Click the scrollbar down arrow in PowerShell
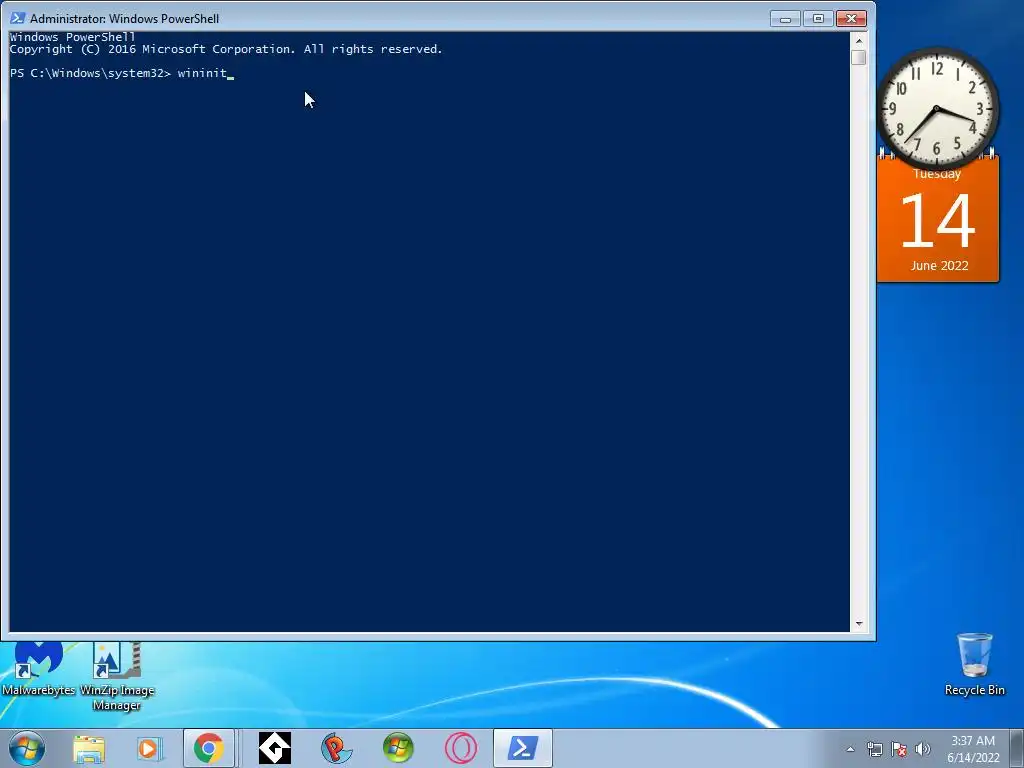Image resolution: width=1024 pixels, height=768 pixels. click(x=859, y=624)
